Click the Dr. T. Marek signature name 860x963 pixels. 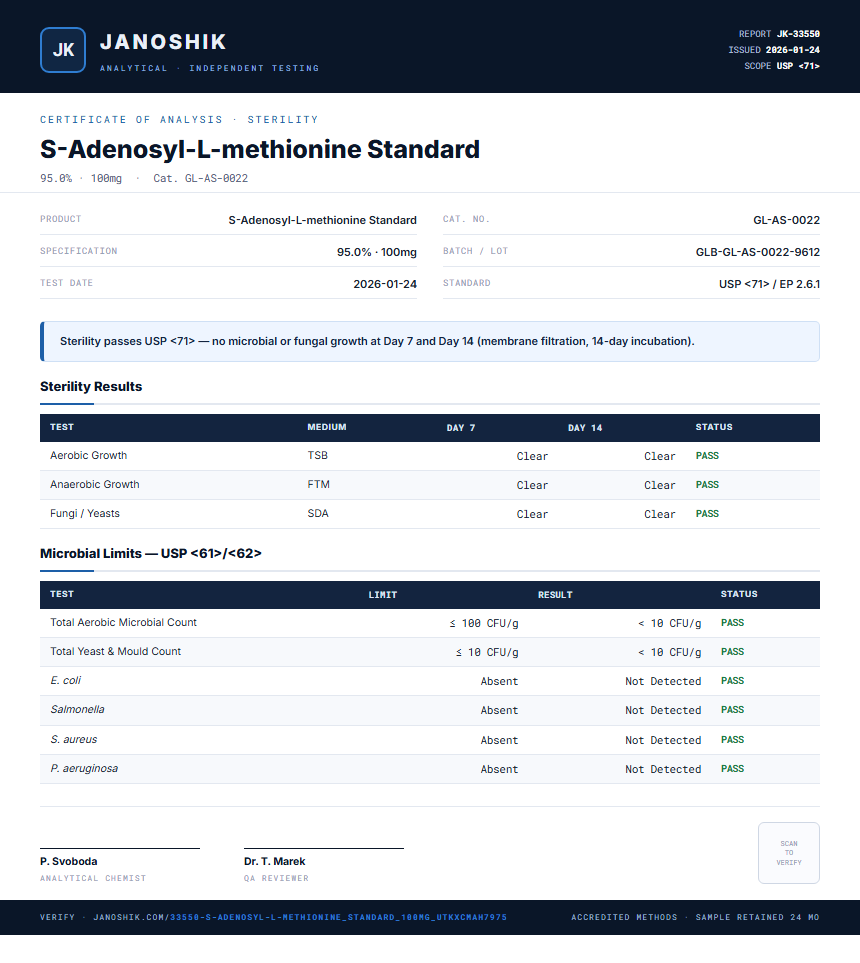[x=275, y=861]
